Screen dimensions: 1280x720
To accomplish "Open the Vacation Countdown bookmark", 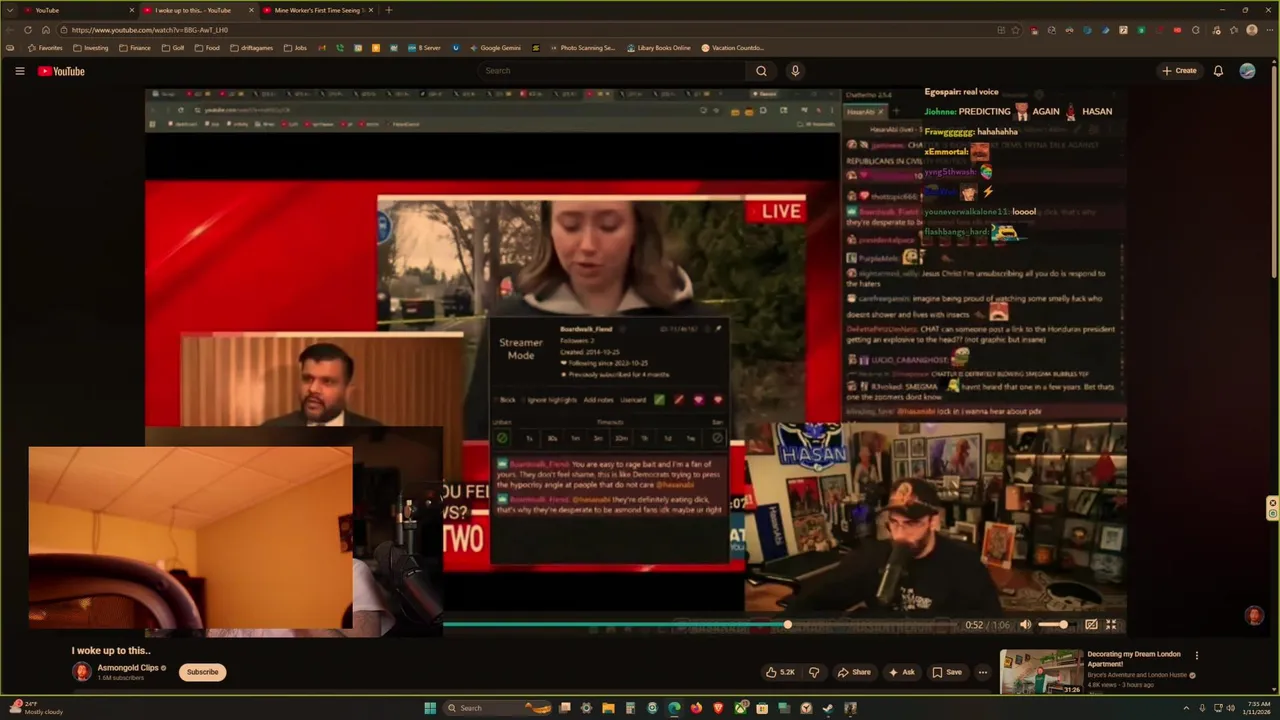I will pos(732,48).
